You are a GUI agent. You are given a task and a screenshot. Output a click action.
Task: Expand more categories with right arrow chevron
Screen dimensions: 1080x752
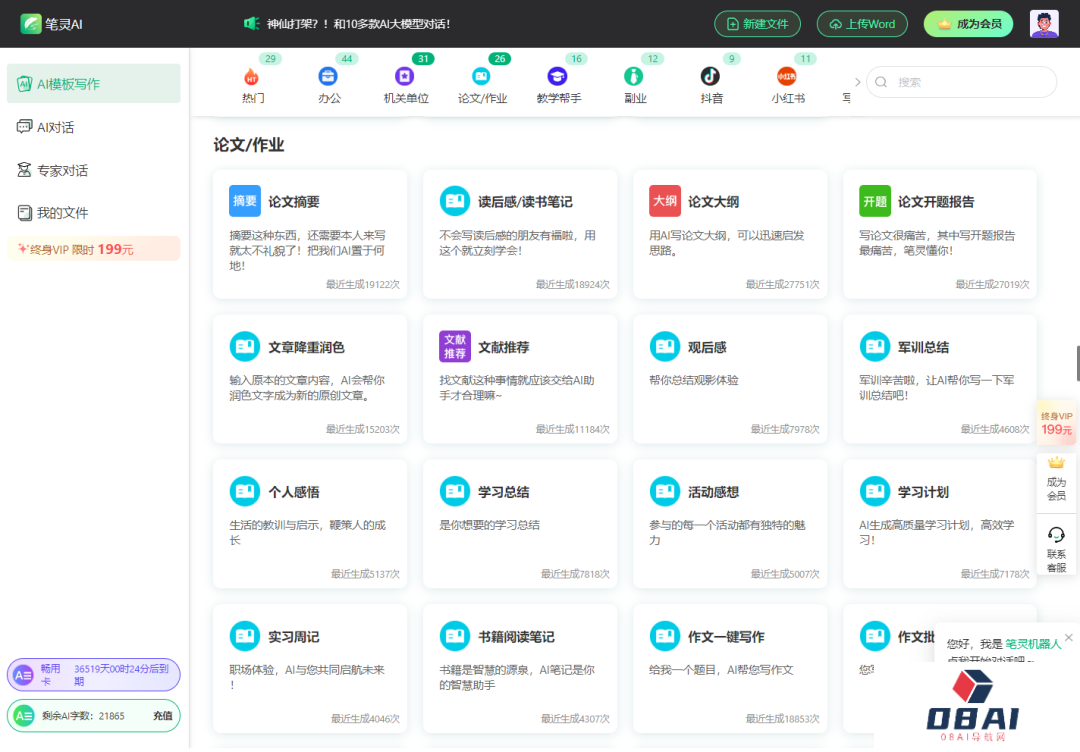[x=858, y=80]
